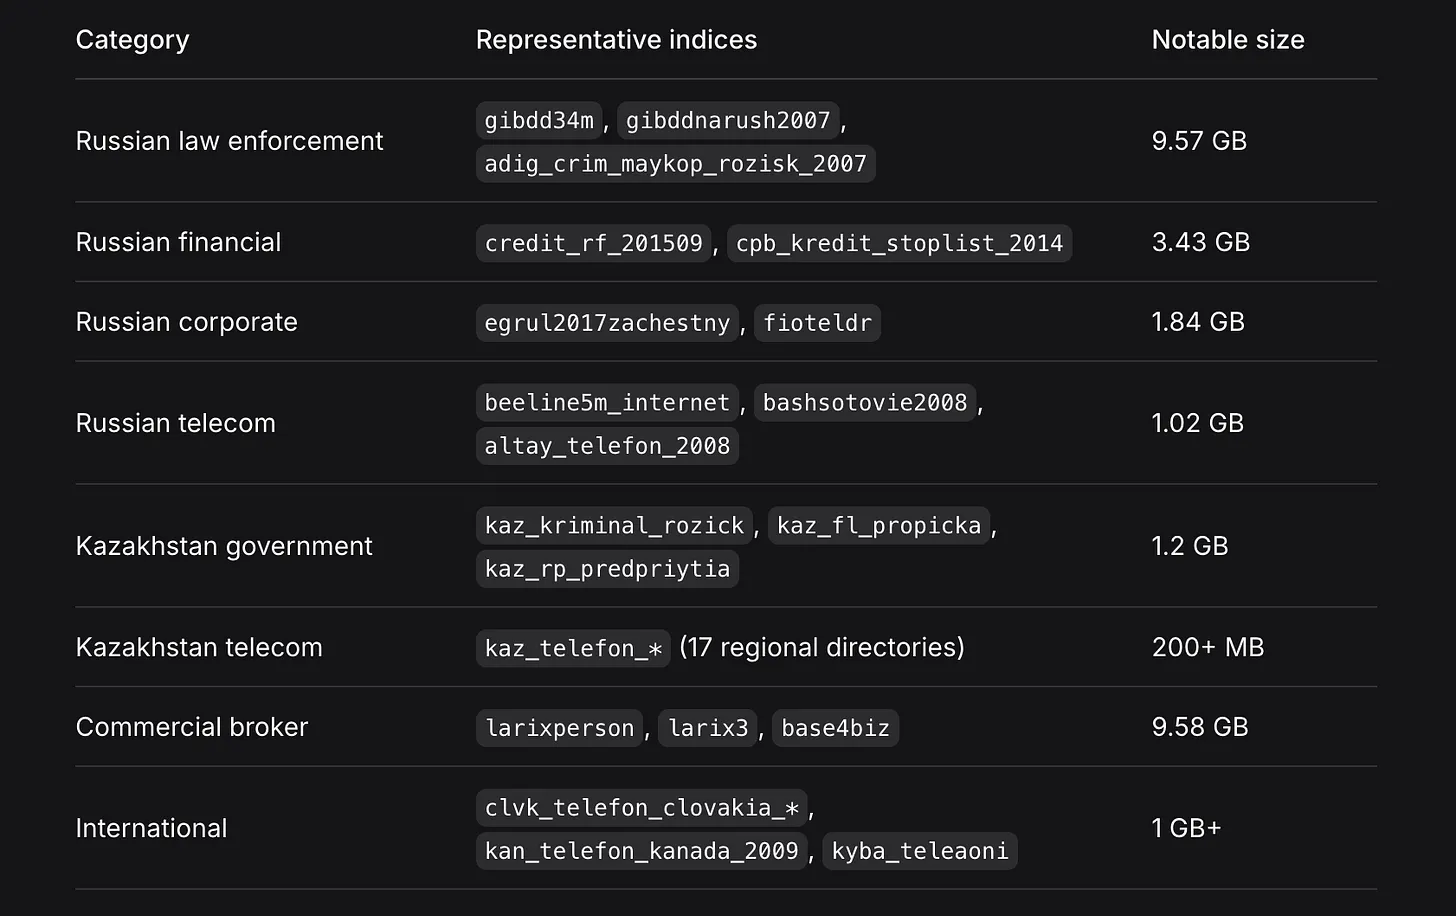Click the Category column header

point(132,40)
